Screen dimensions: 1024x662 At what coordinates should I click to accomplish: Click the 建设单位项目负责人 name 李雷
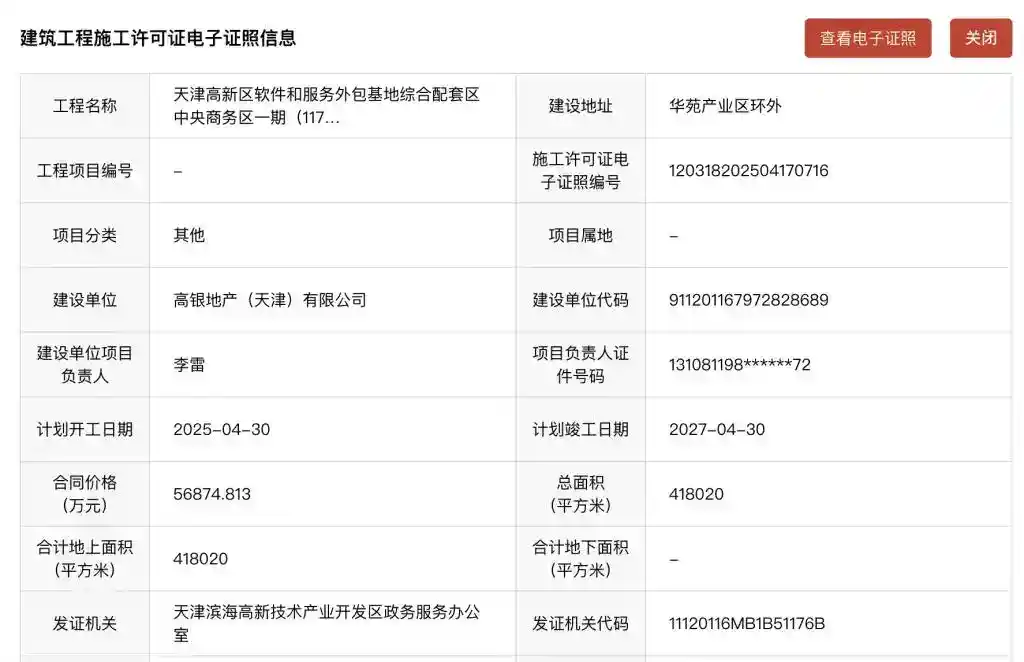coord(187,364)
